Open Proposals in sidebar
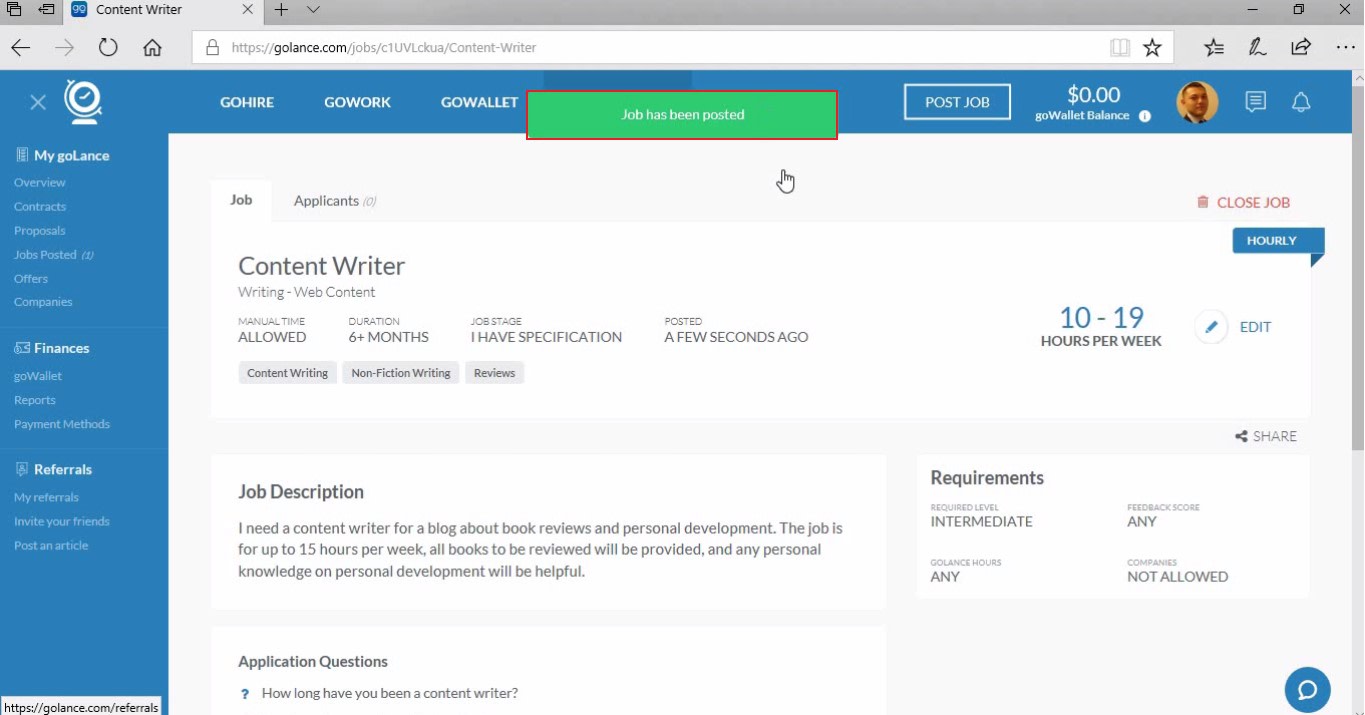Image resolution: width=1365 pixels, height=715 pixels. pyautogui.click(x=40, y=231)
